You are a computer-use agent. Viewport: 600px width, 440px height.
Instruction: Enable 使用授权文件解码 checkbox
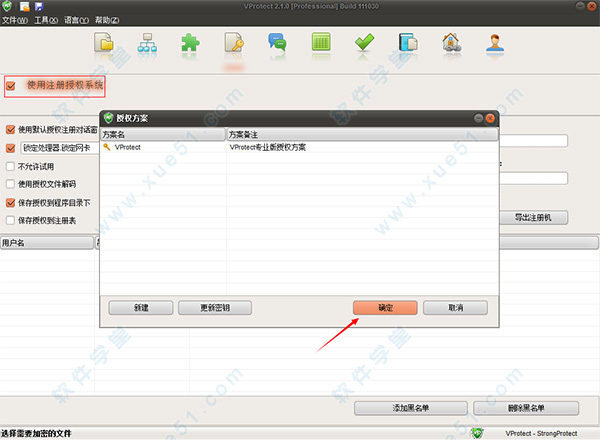(11, 184)
